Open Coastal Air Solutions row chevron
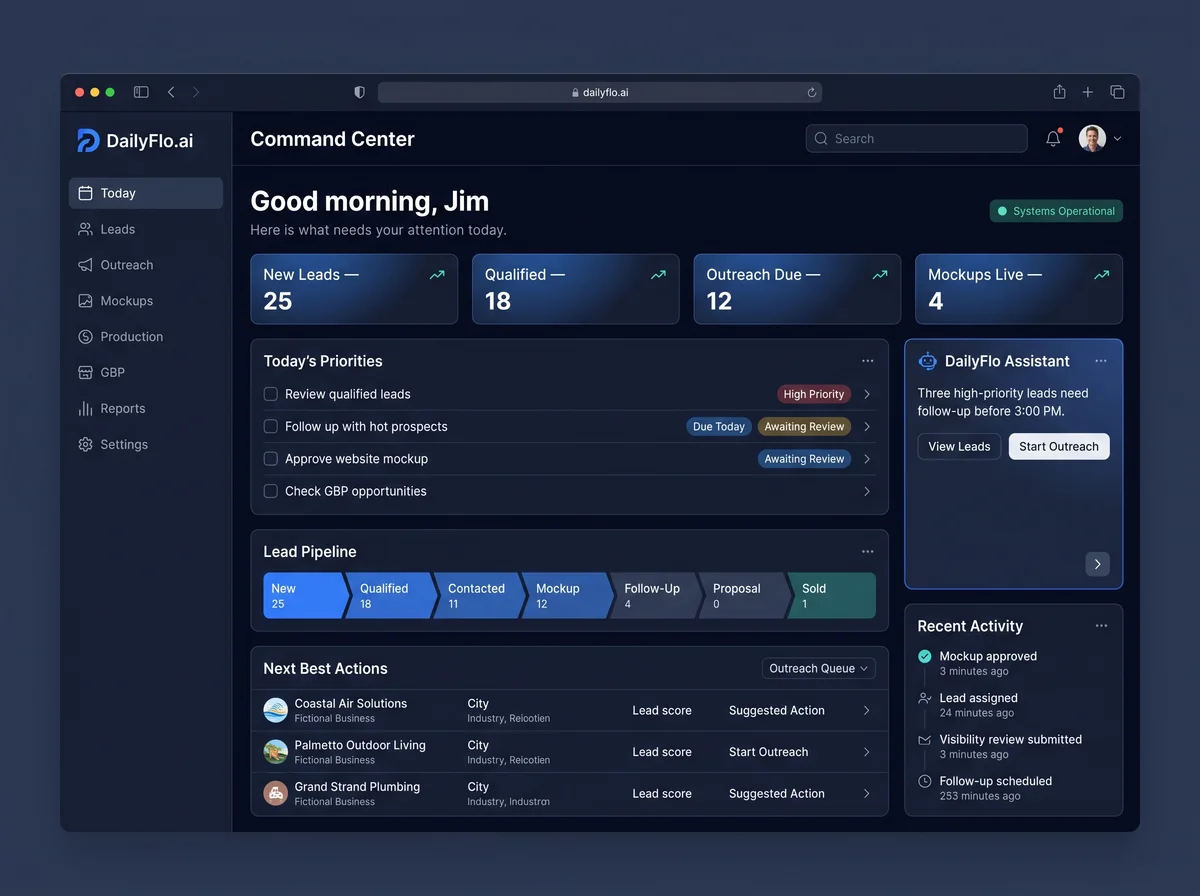The image size is (1200, 896). 867,711
